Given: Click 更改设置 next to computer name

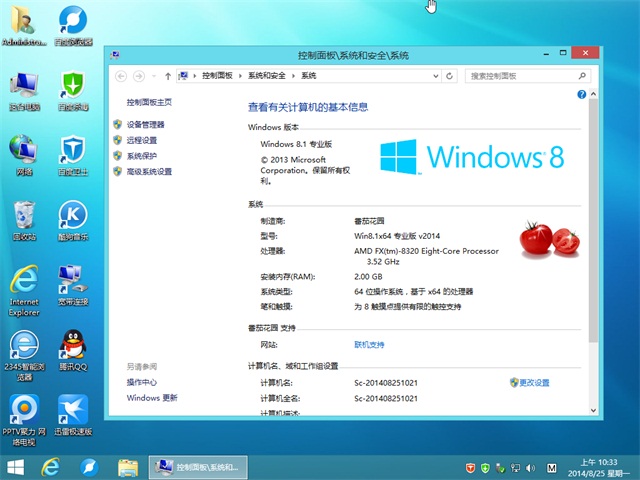Looking at the screenshot, I should point(534,382).
